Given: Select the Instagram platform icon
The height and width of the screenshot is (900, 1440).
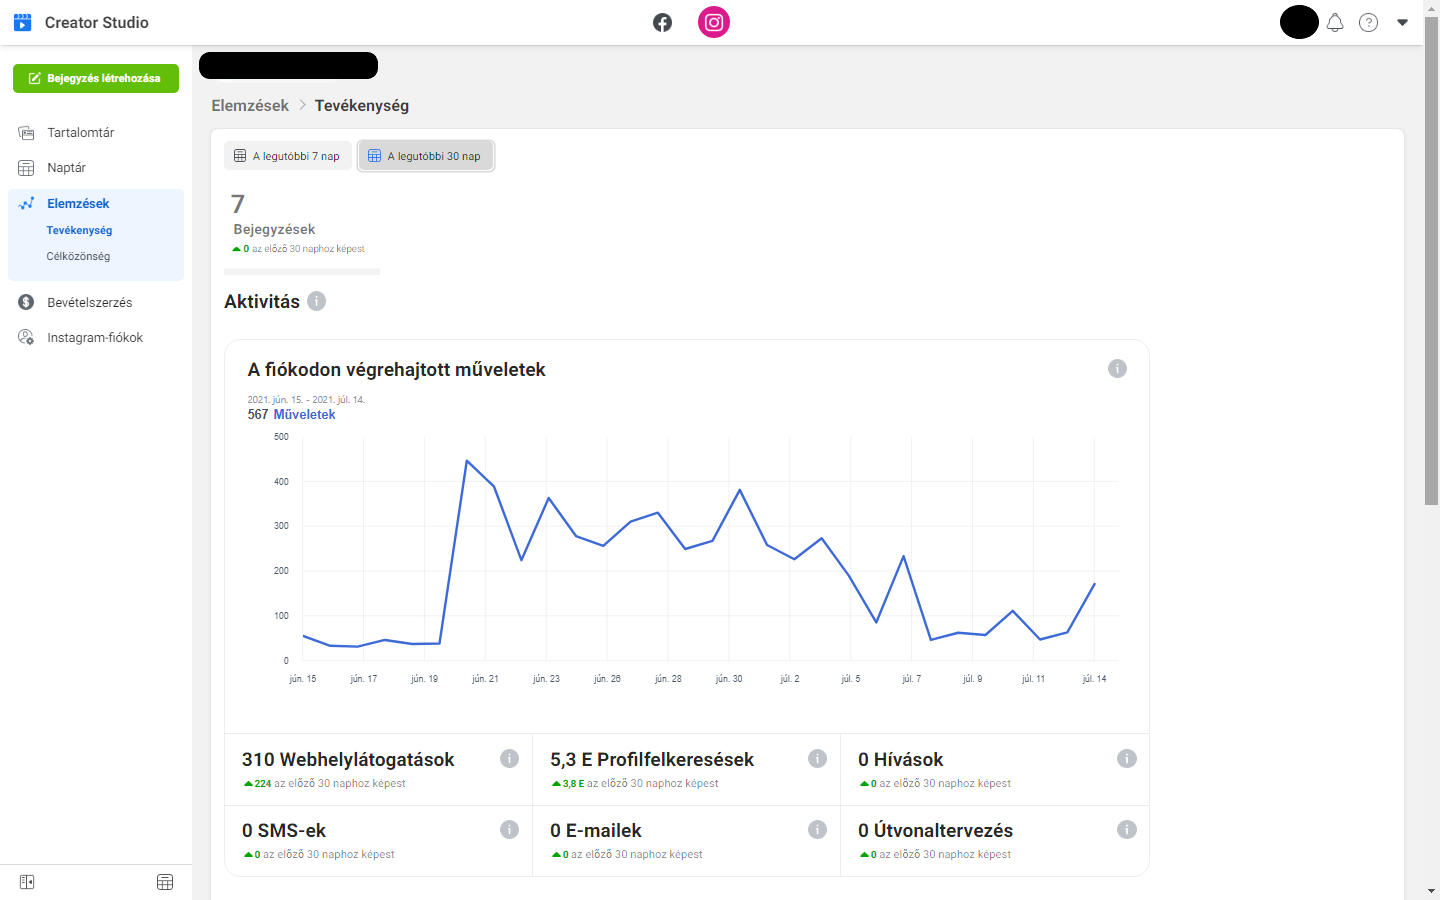Looking at the screenshot, I should pos(714,22).
